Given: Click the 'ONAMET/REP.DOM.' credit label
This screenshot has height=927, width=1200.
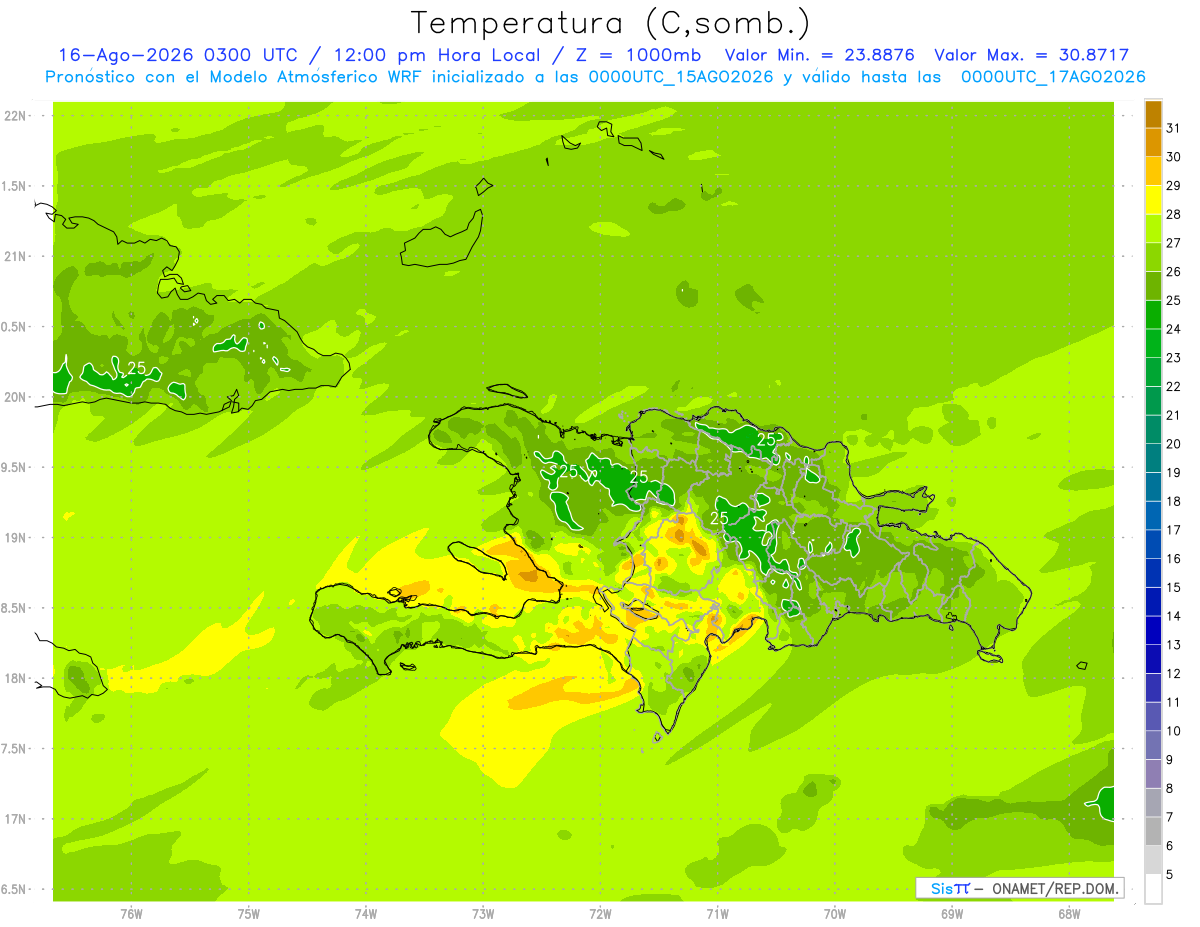Looking at the screenshot, I should tap(1055, 888).
